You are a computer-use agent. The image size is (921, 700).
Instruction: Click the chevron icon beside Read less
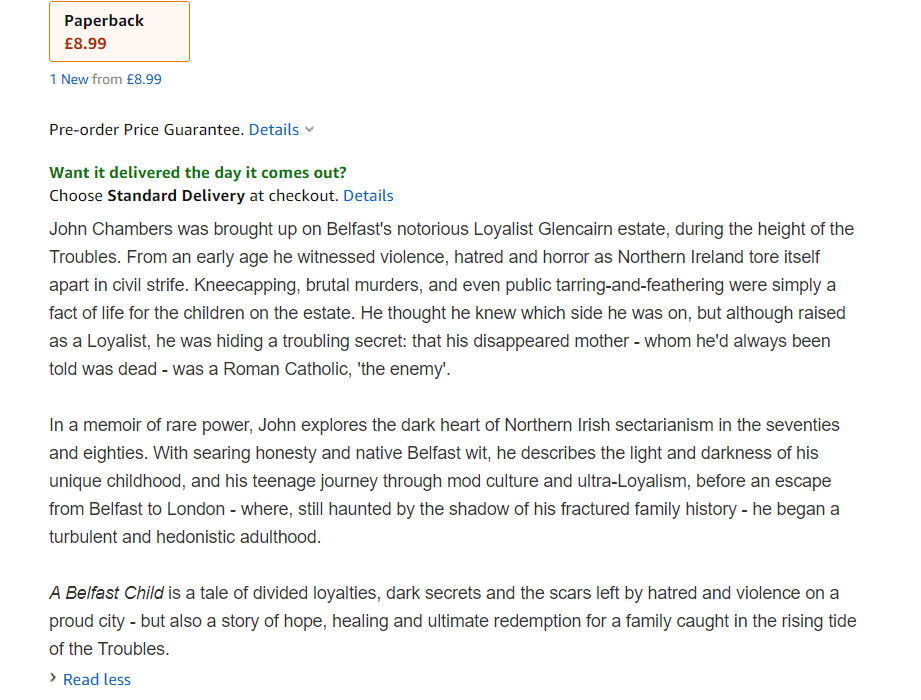(54, 679)
